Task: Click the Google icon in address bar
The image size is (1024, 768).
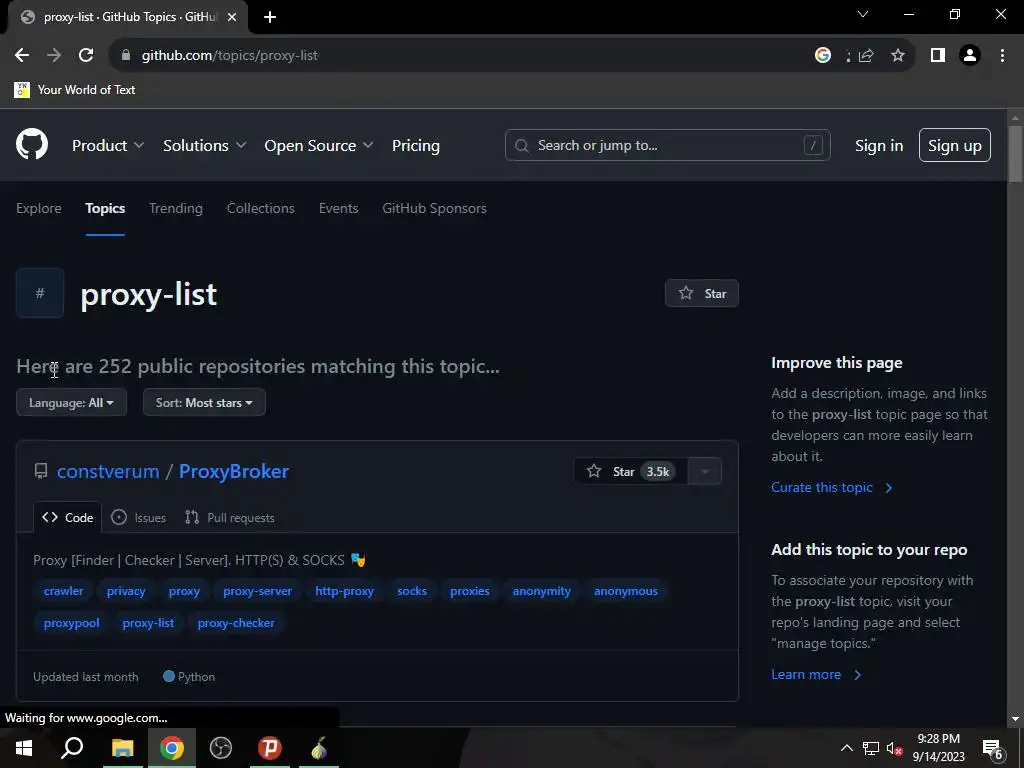Action: point(823,56)
